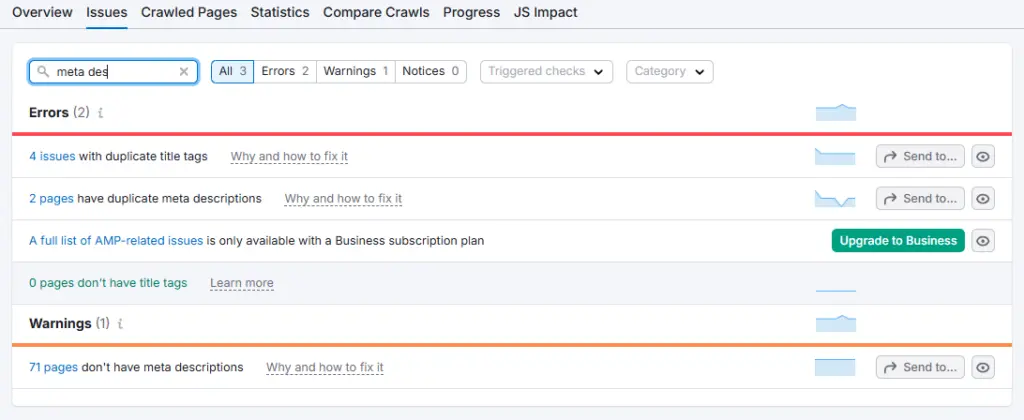Hide the AMP-related issues row

984,241
